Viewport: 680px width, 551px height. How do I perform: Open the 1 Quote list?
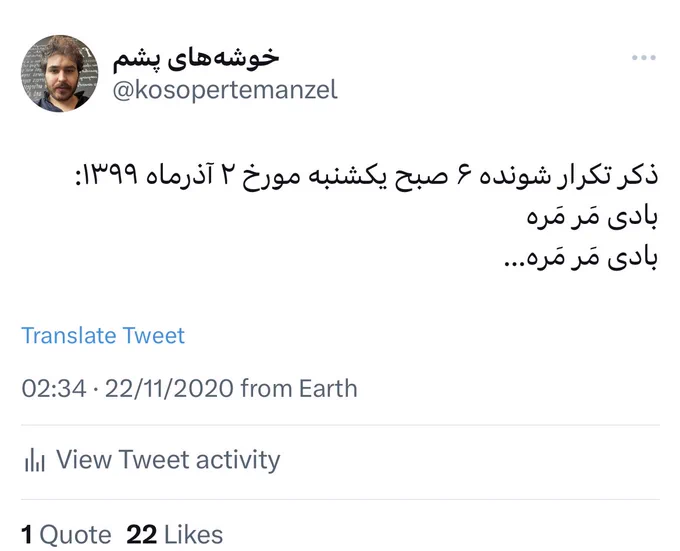click(x=66, y=535)
